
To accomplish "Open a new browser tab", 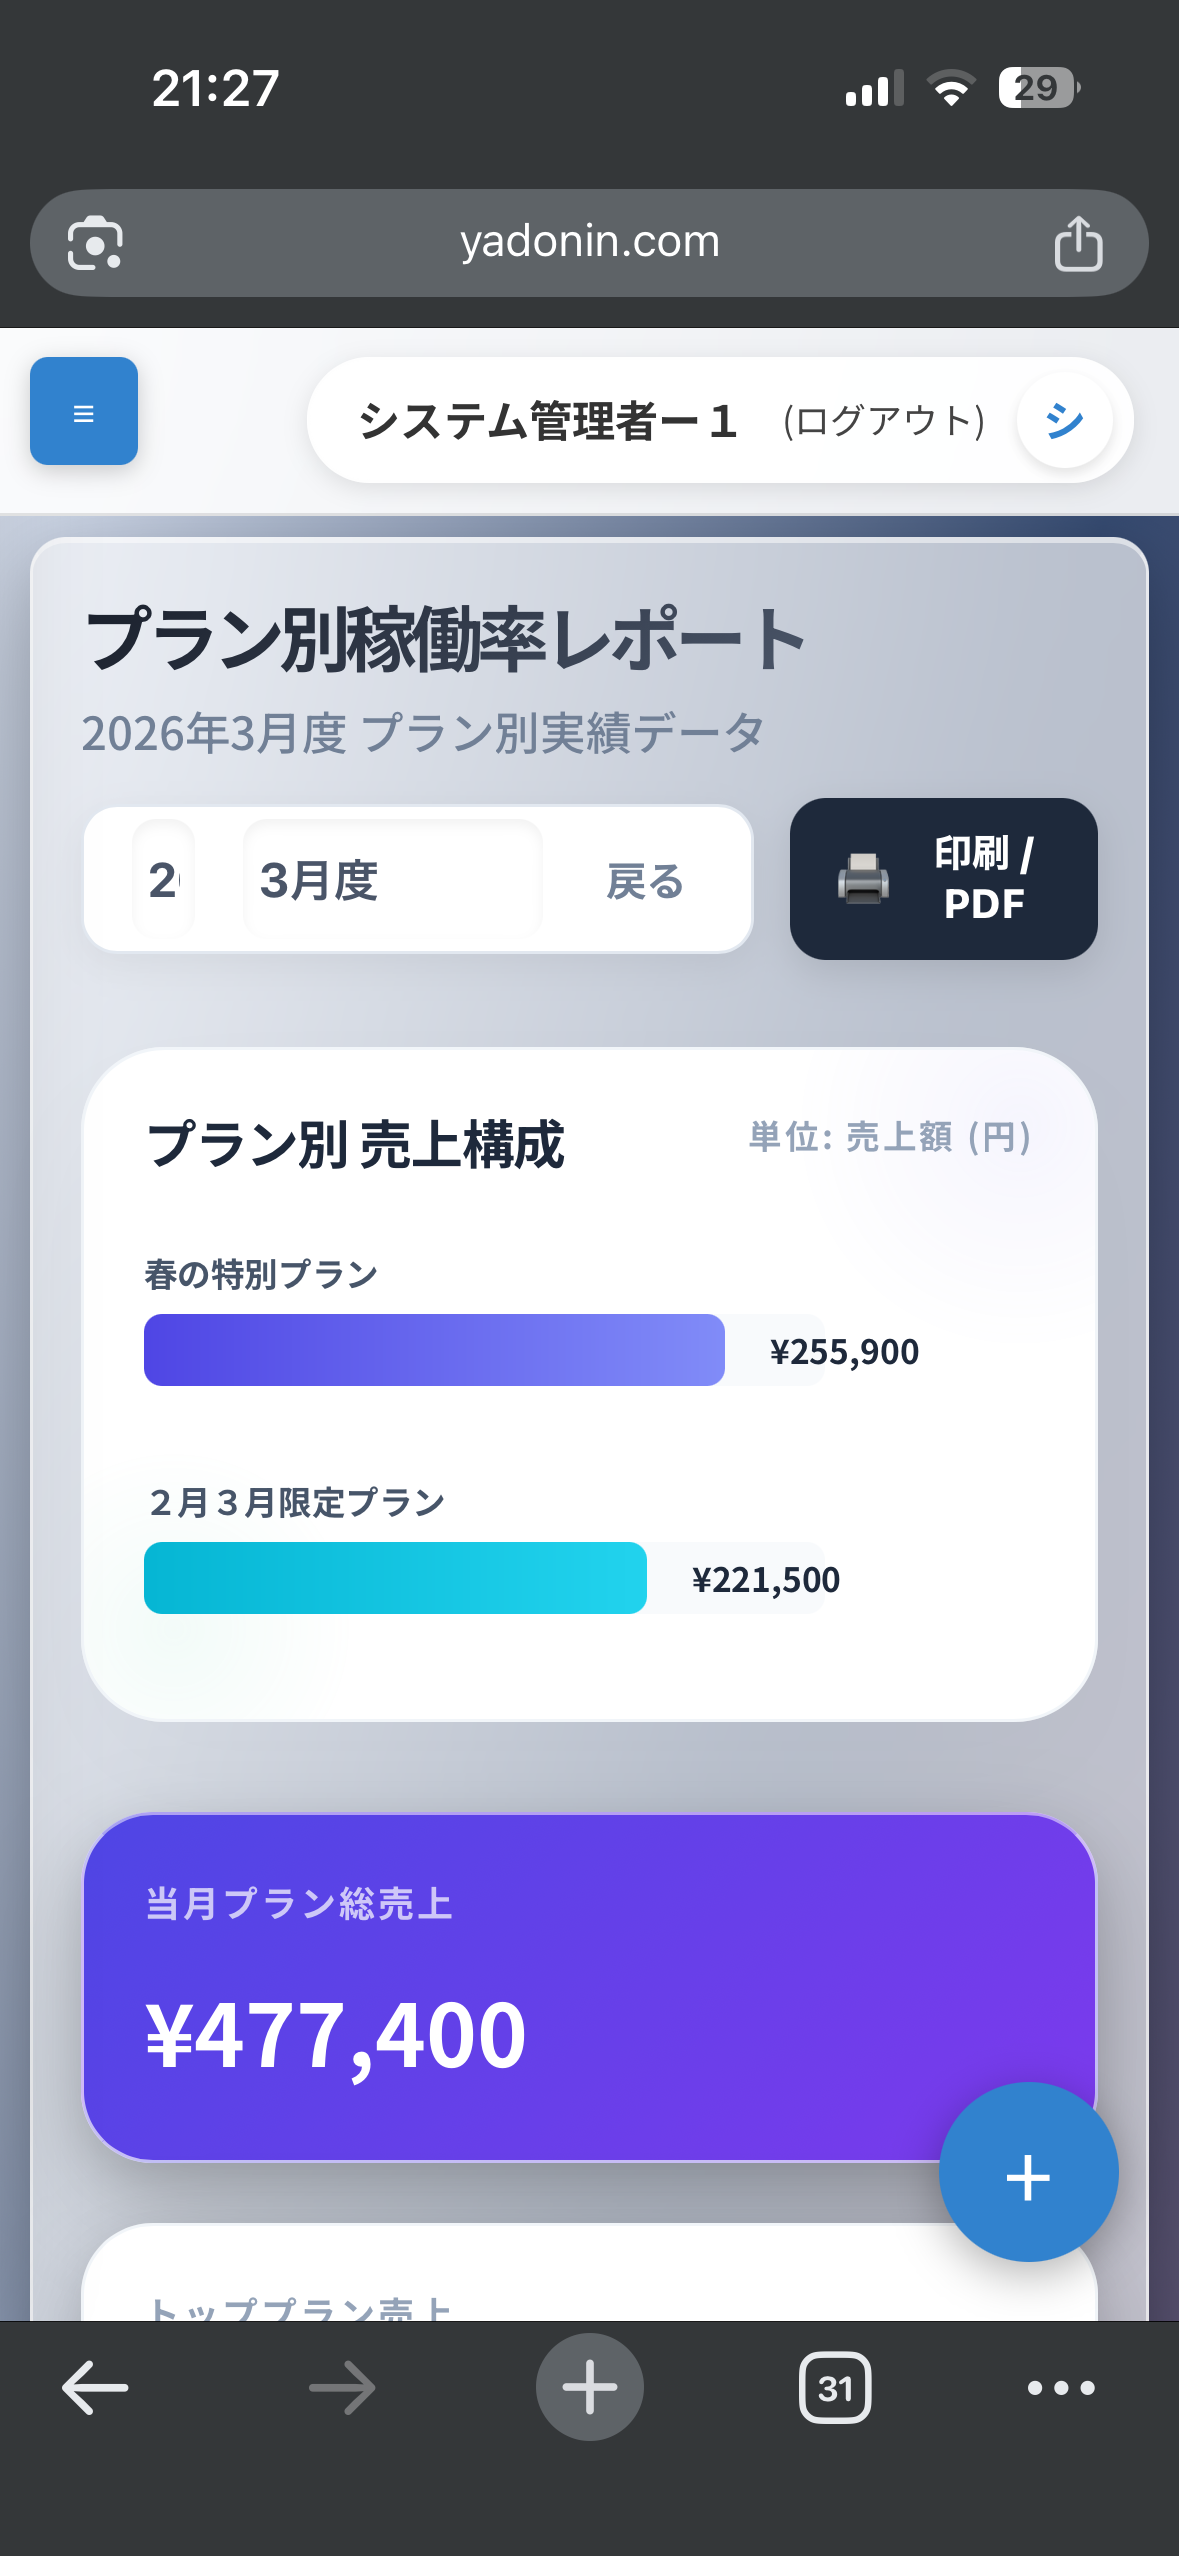I will click(589, 2388).
